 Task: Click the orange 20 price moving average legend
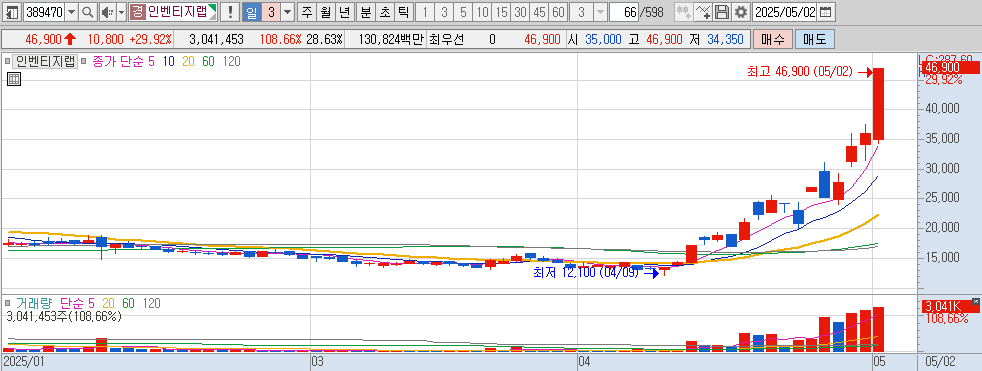tap(189, 61)
